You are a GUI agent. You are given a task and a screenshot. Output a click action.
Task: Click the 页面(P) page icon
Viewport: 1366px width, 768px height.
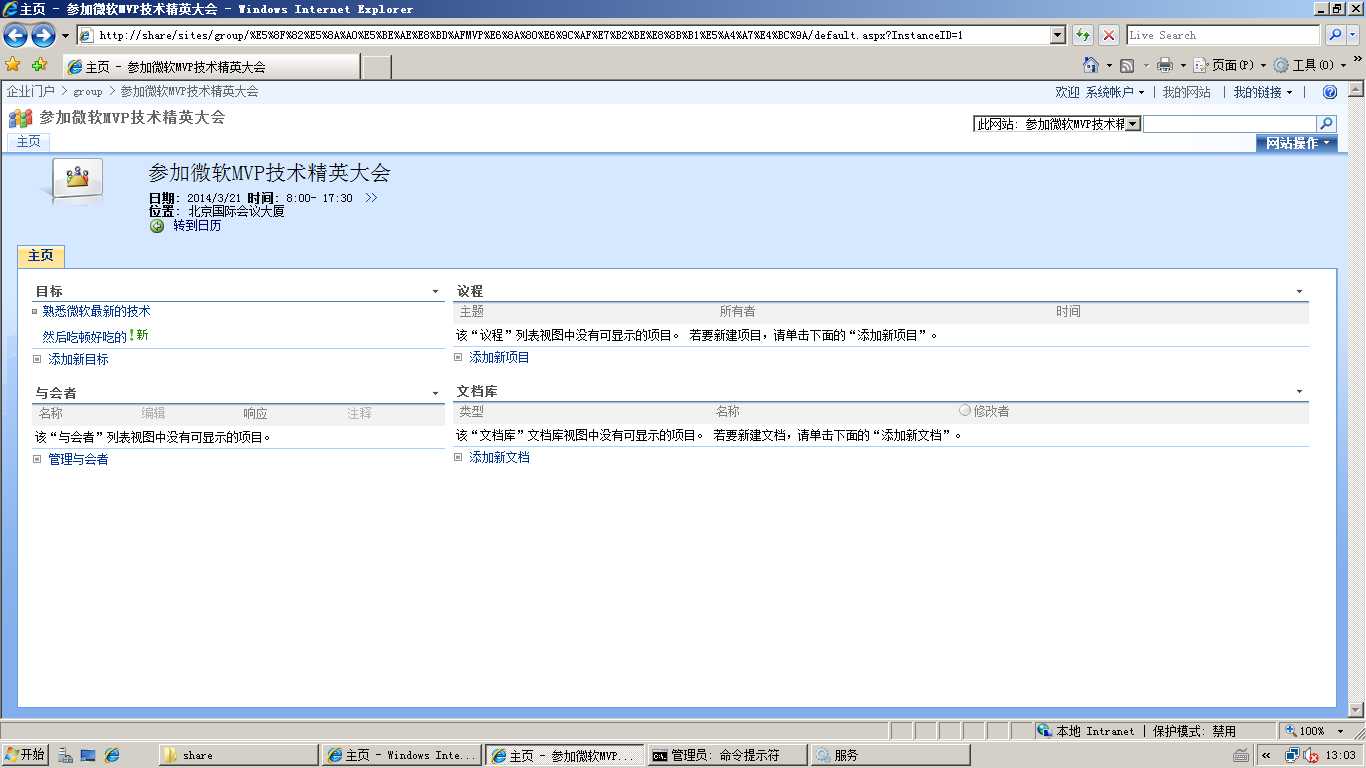1201,65
